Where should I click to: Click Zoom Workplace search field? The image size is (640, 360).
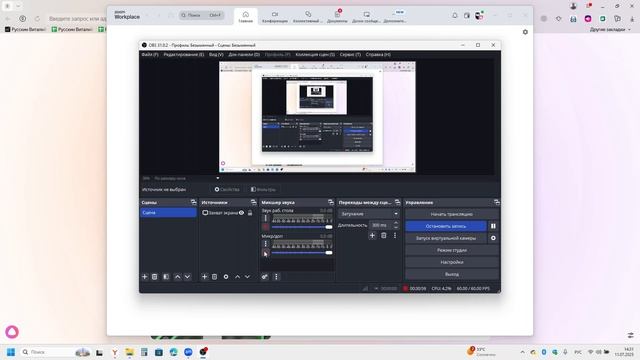(x=201, y=15)
